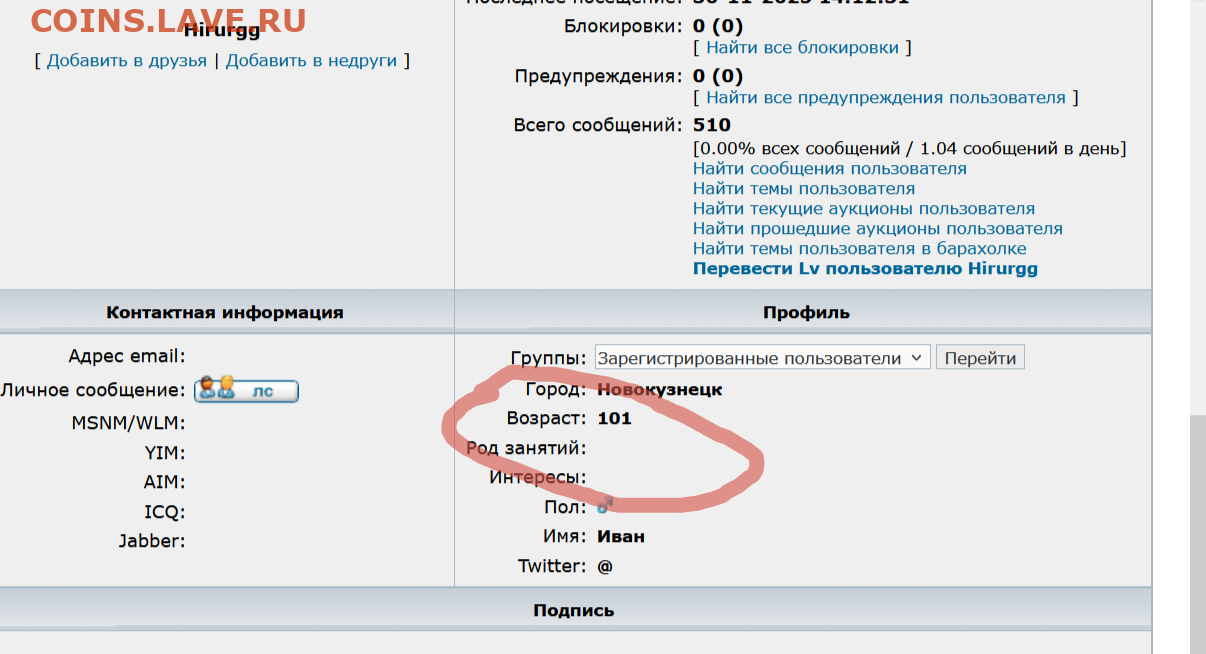The height and width of the screenshot is (654, 1206).
Task: Click Найти темы пользователя в барахолке
Action: point(859,249)
